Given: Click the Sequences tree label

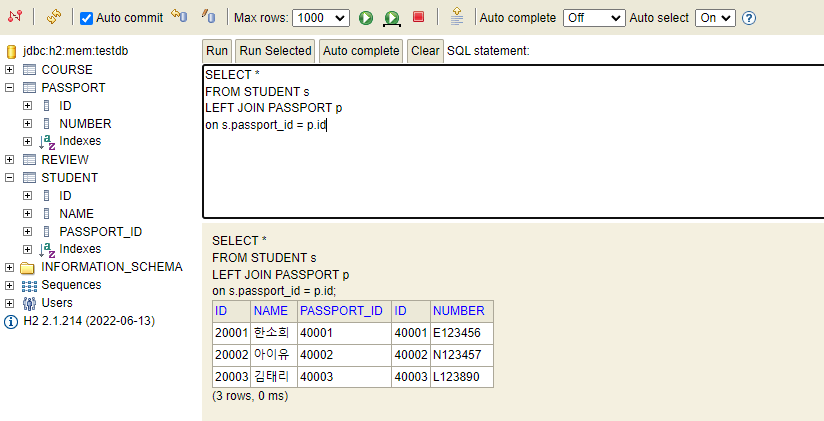Looking at the screenshot, I should click(71, 285).
